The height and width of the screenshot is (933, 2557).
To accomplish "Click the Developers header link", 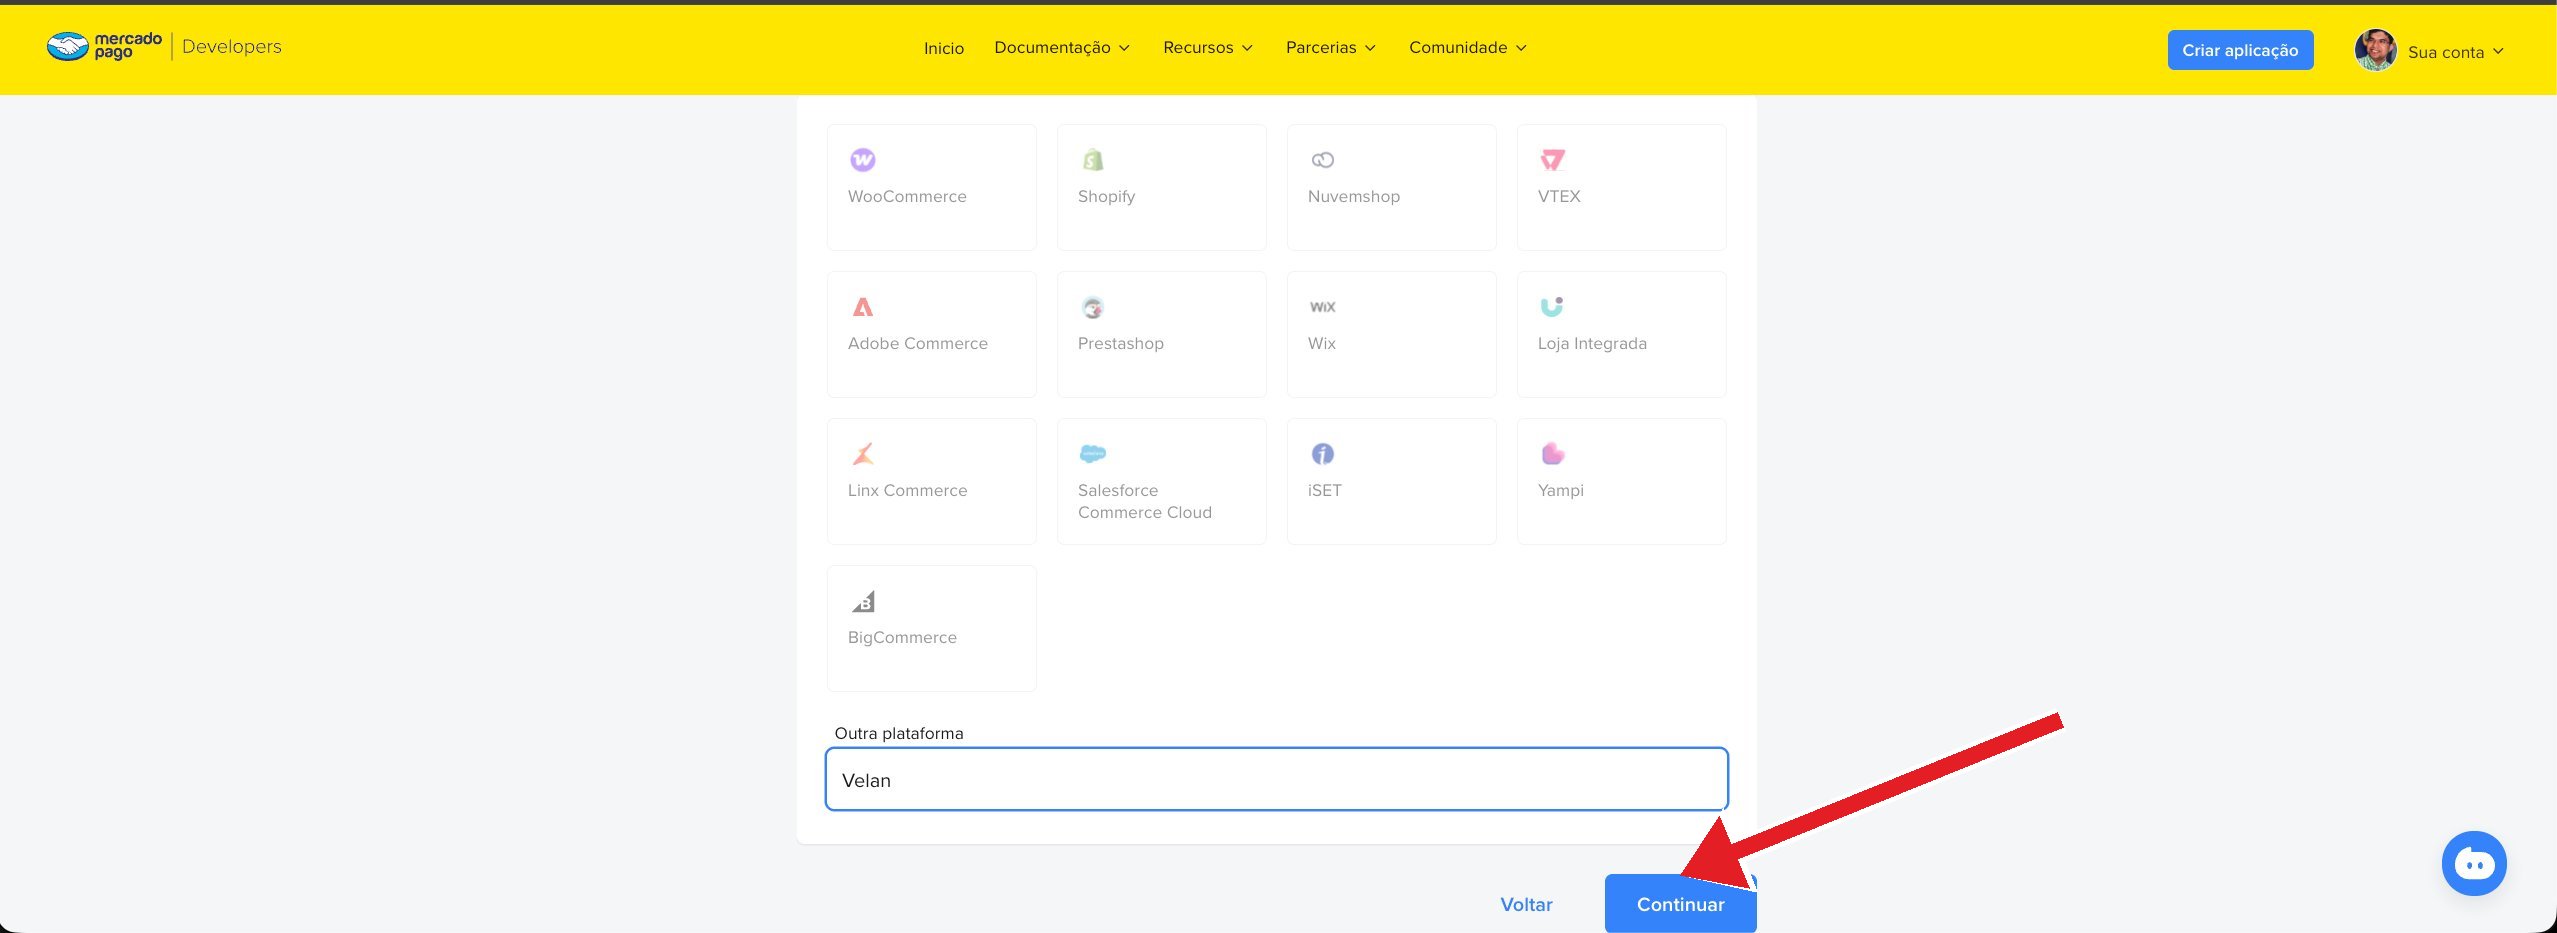I will 232,46.
